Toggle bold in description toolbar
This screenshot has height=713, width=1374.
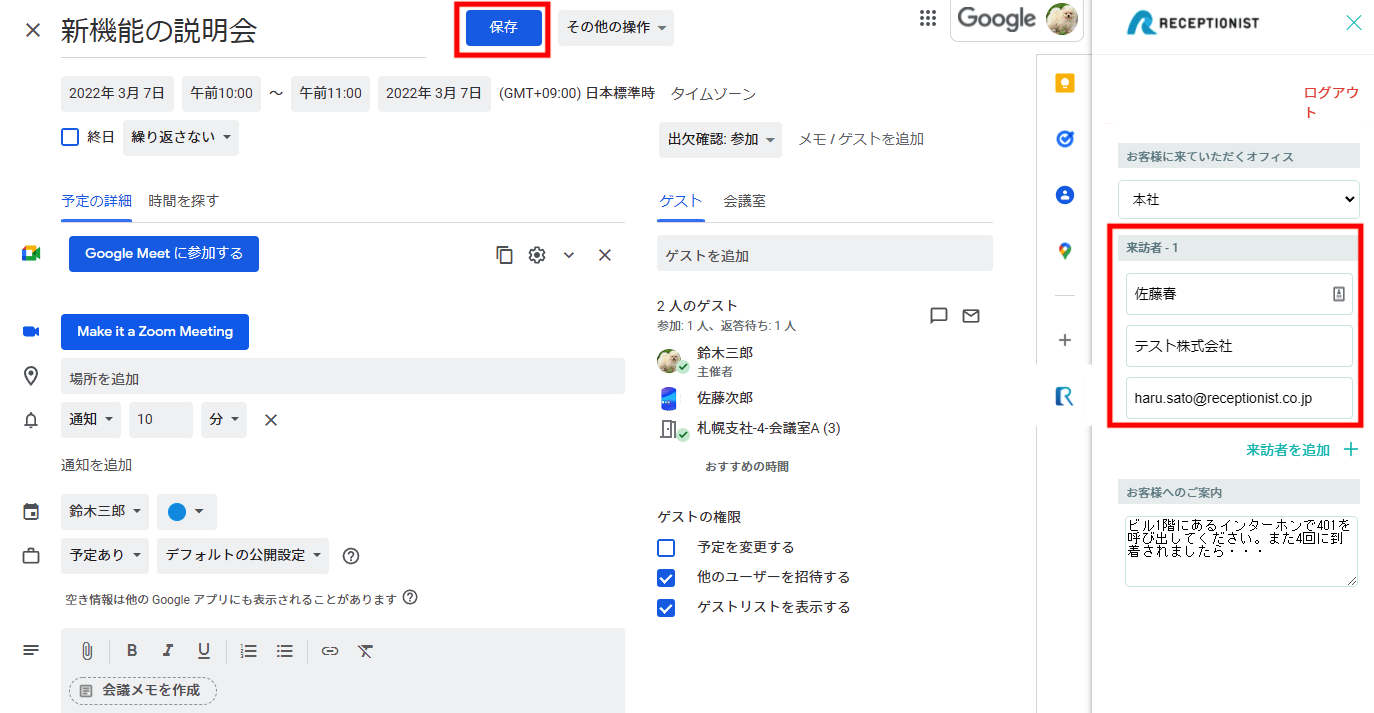(132, 651)
